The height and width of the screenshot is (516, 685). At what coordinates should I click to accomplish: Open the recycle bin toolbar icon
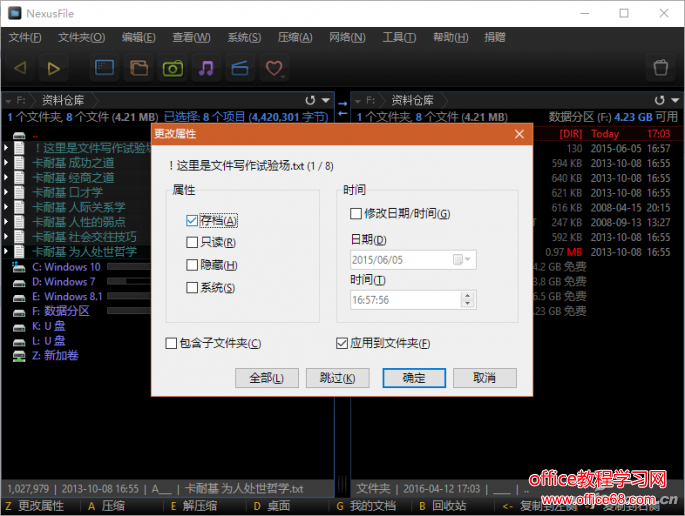click(x=660, y=68)
